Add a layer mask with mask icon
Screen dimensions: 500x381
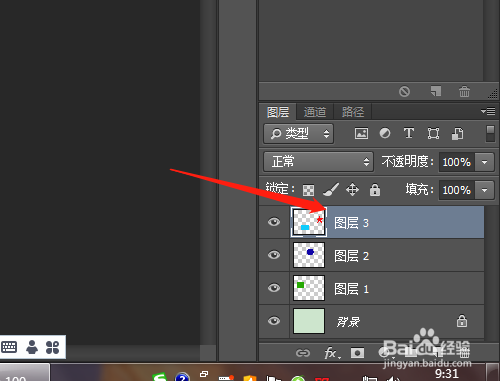(357, 353)
